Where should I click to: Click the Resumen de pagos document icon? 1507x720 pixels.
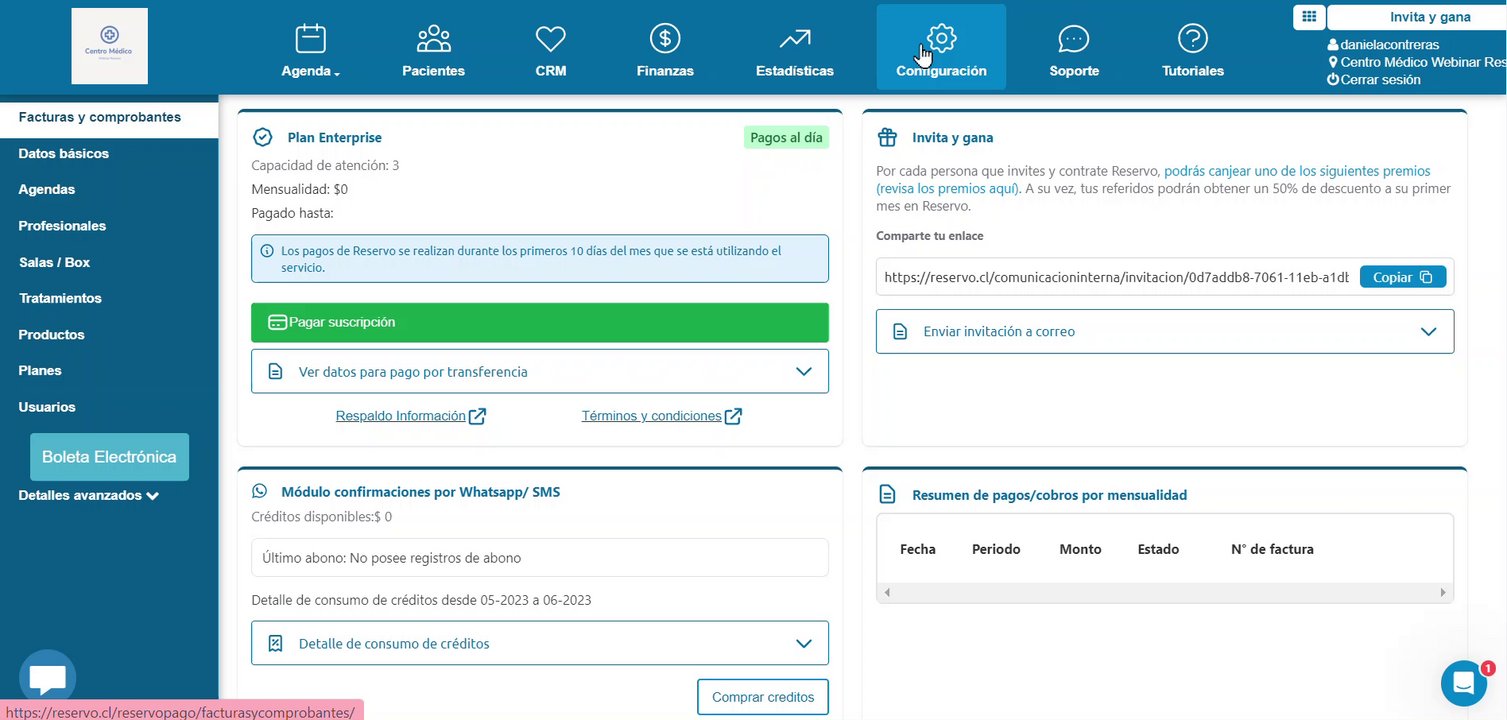(x=887, y=494)
